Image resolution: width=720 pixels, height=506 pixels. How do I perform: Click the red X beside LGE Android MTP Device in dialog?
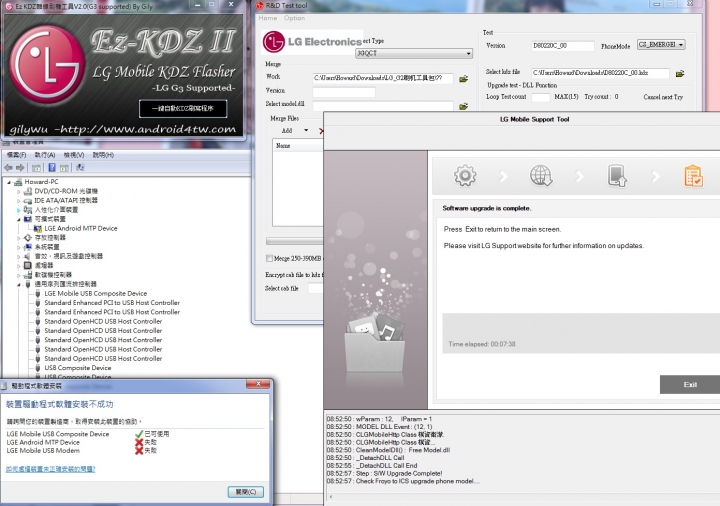tap(139, 442)
